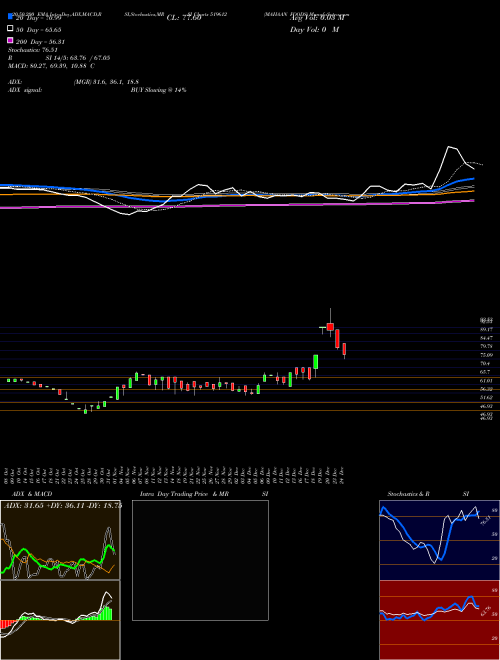Click the 75.09 price axis label
The height and width of the screenshot is (660, 500).
[486, 355]
